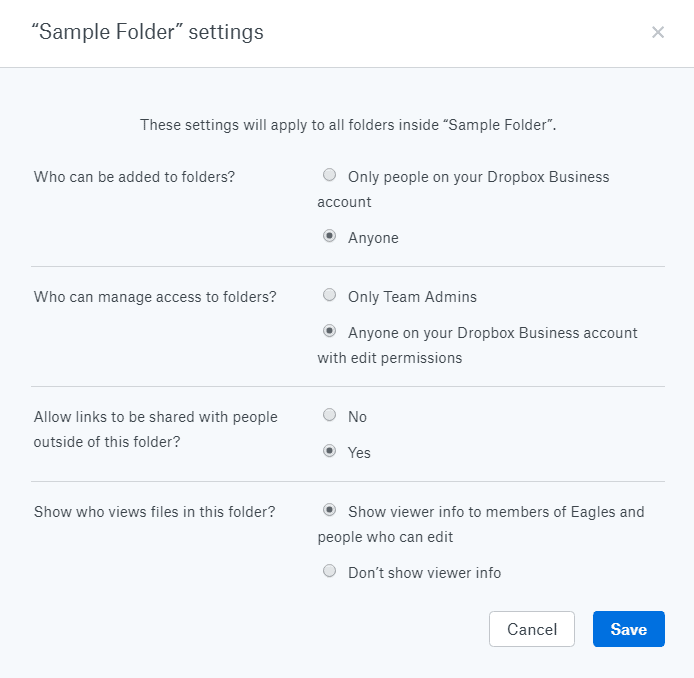Click the 'These settings will apply' description text
This screenshot has width=694, height=678.
tap(348, 125)
